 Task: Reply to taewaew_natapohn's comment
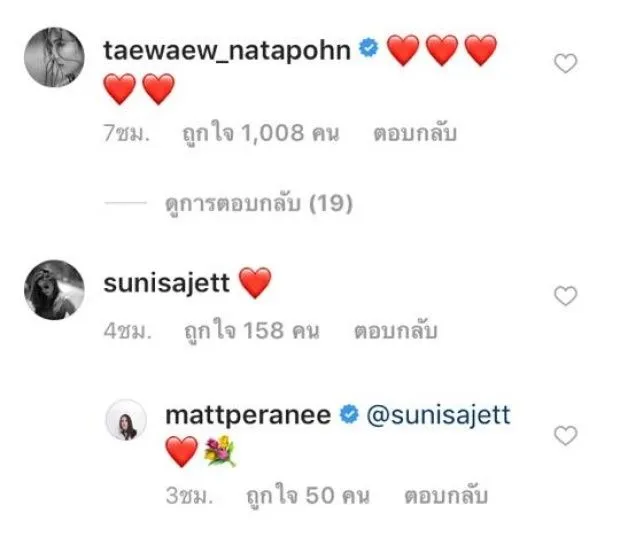coord(416,133)
